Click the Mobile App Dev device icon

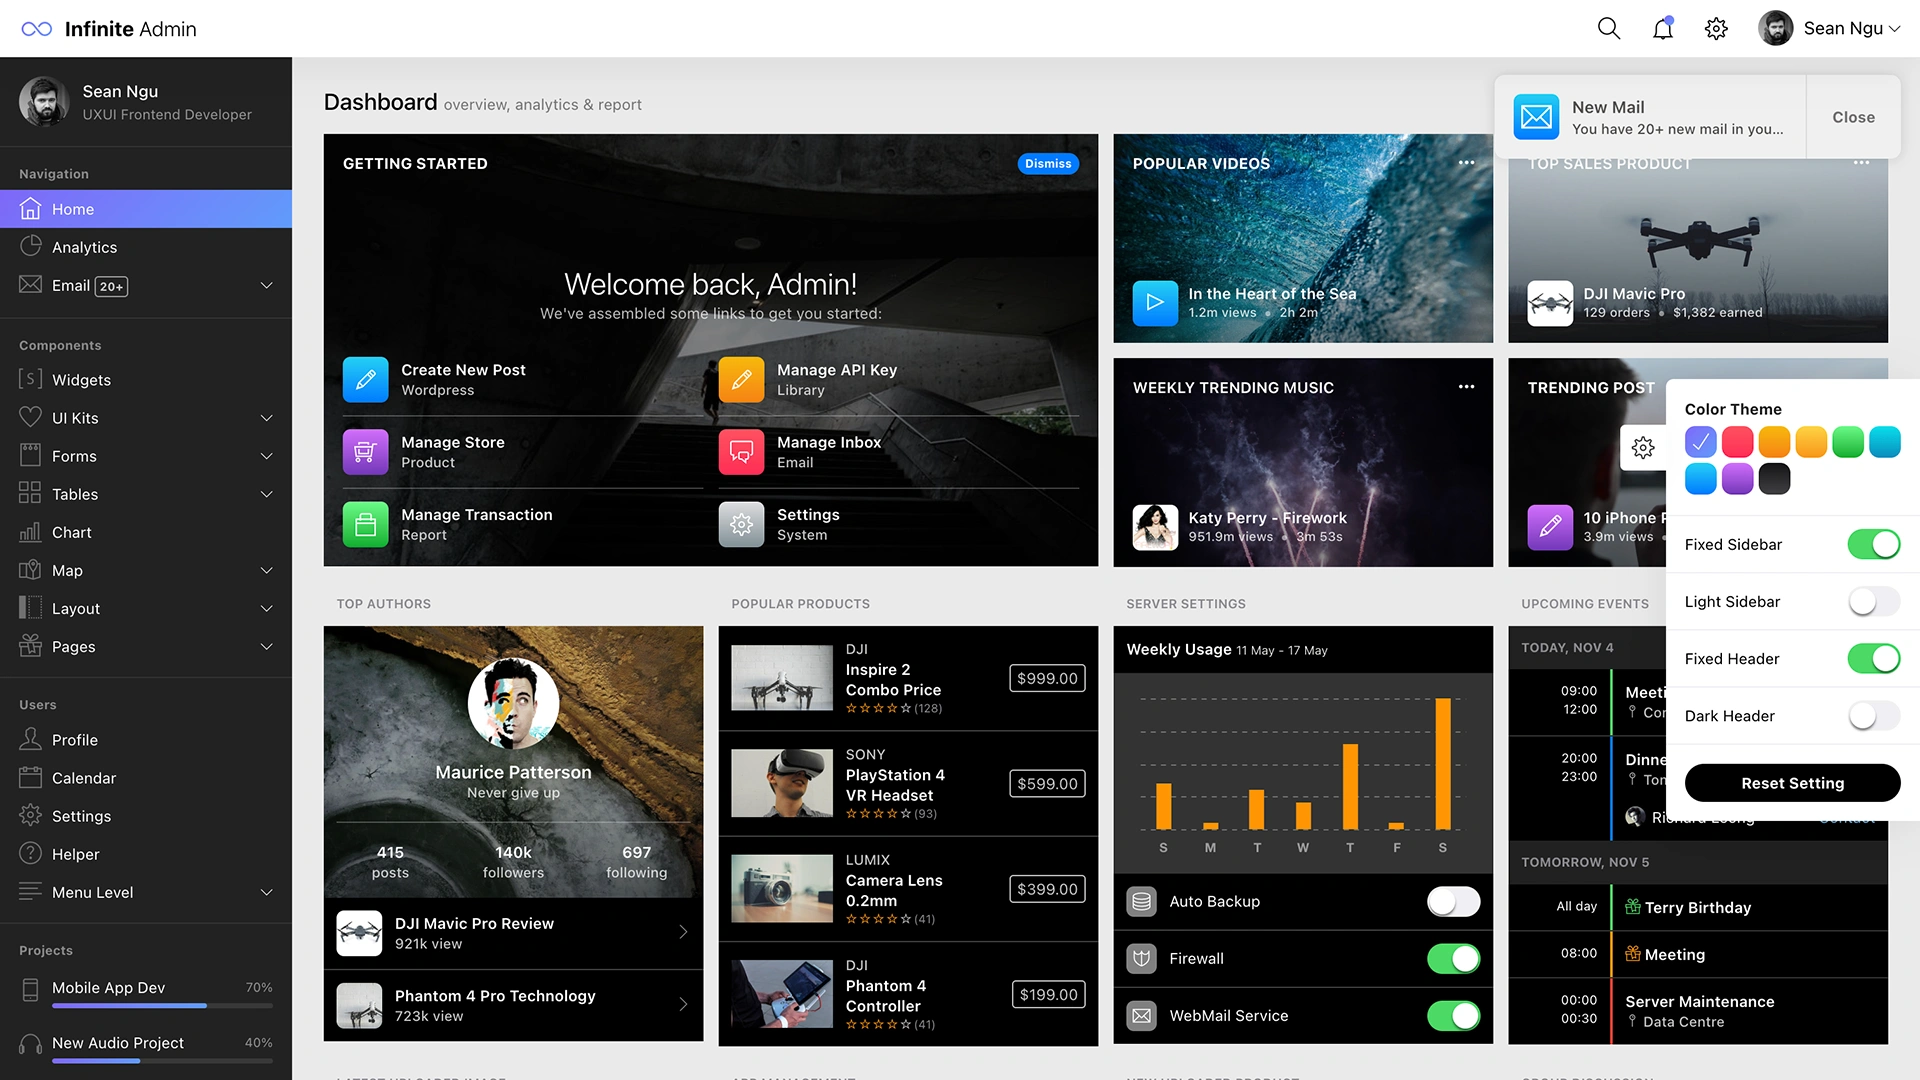click(x=30, y=988)
